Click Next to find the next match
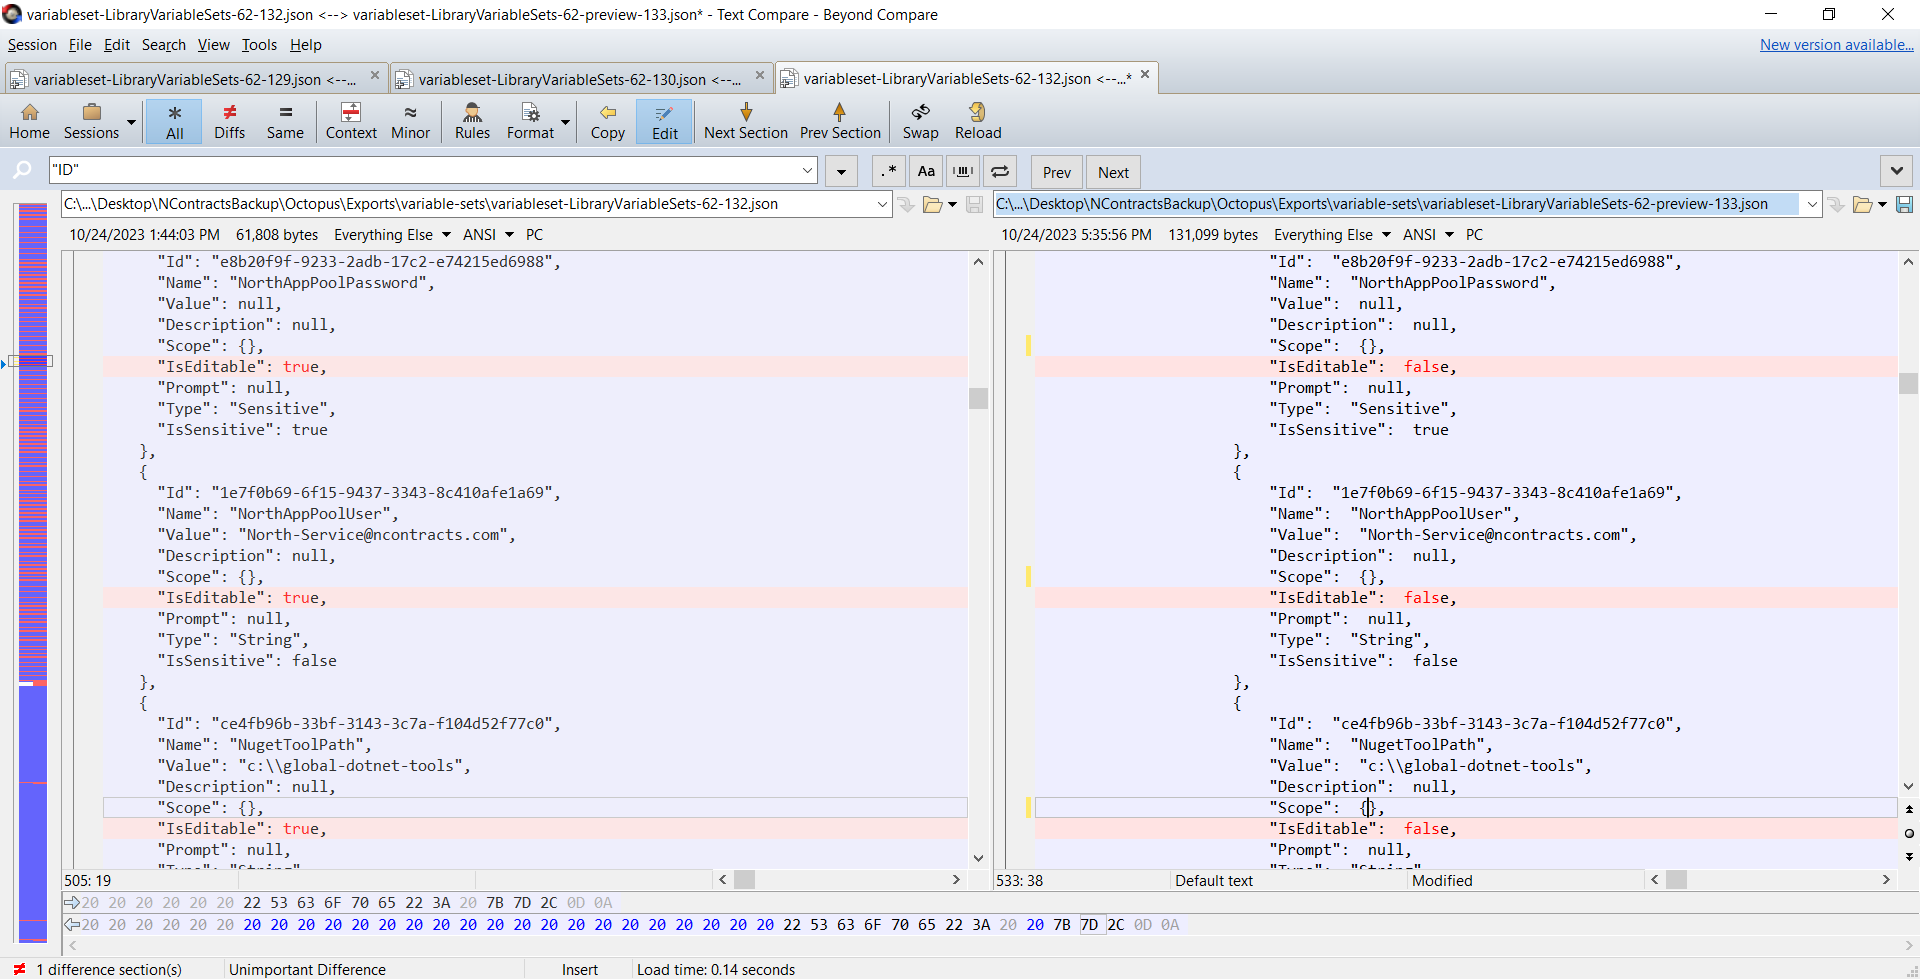Viewport: 1920px width, 979px height. (x=1113, y=171)
